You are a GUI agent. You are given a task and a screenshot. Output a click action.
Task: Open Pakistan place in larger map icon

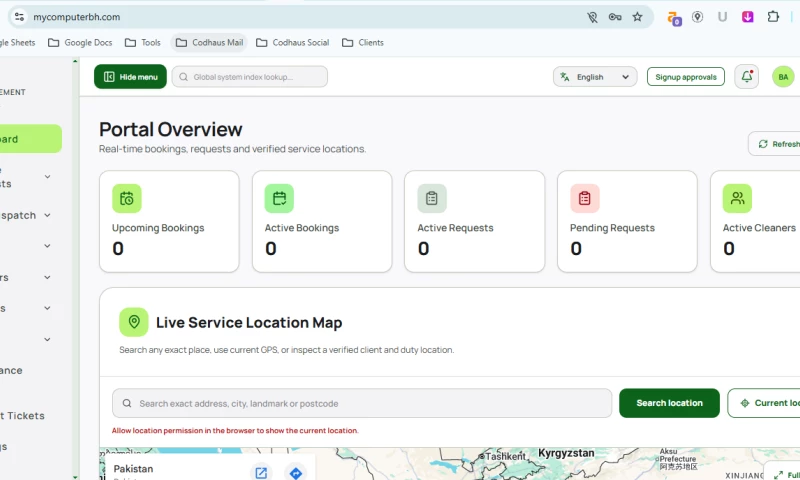261,473
